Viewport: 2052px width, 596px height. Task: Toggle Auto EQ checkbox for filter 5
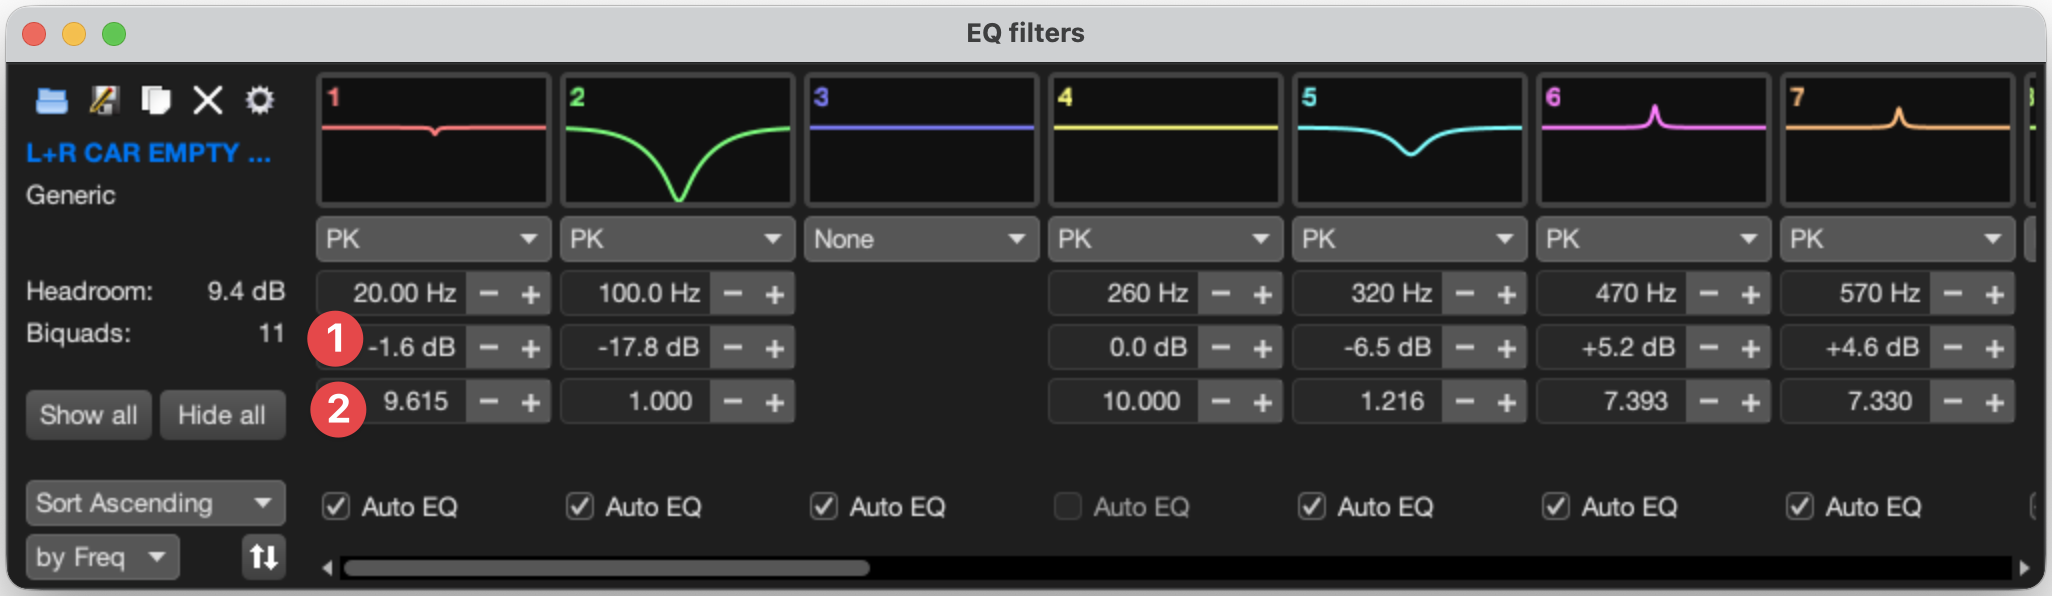tap(1312, 507)
